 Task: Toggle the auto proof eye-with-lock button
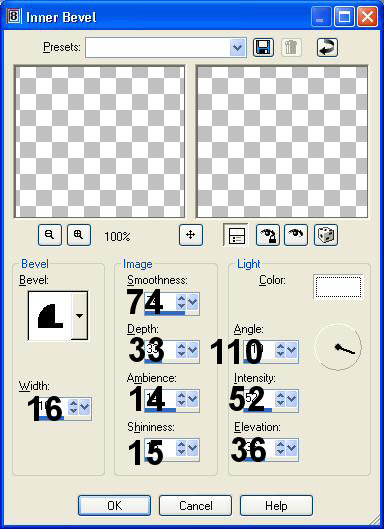[x=268, y=235]
